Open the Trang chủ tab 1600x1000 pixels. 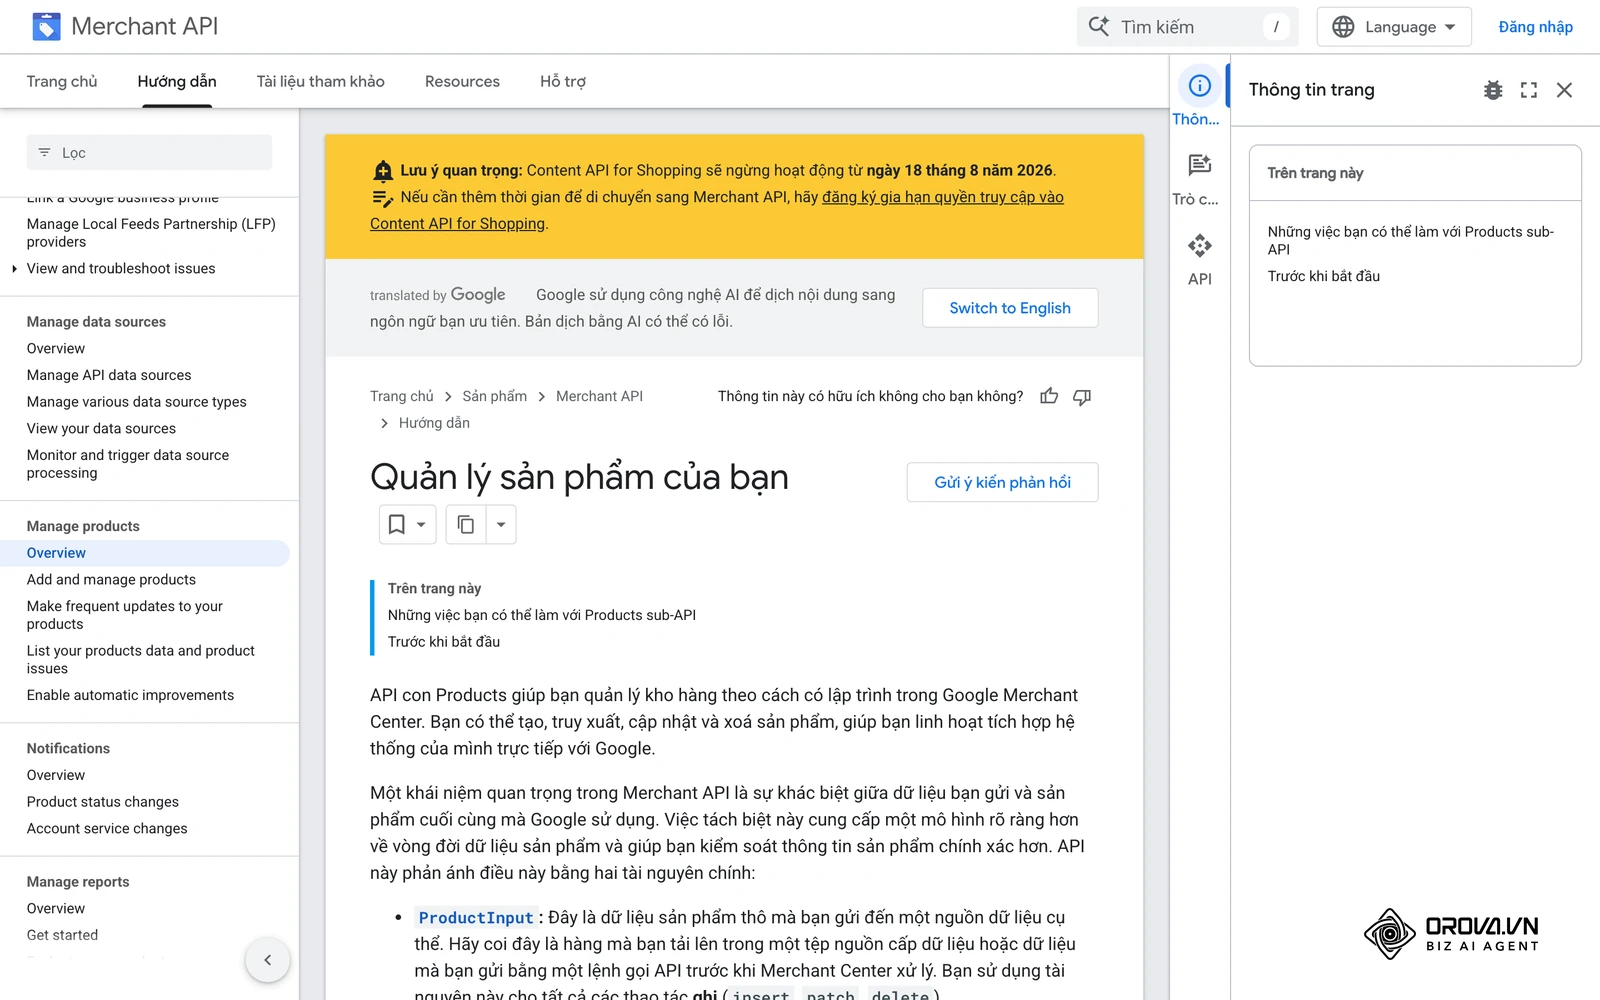62,81
